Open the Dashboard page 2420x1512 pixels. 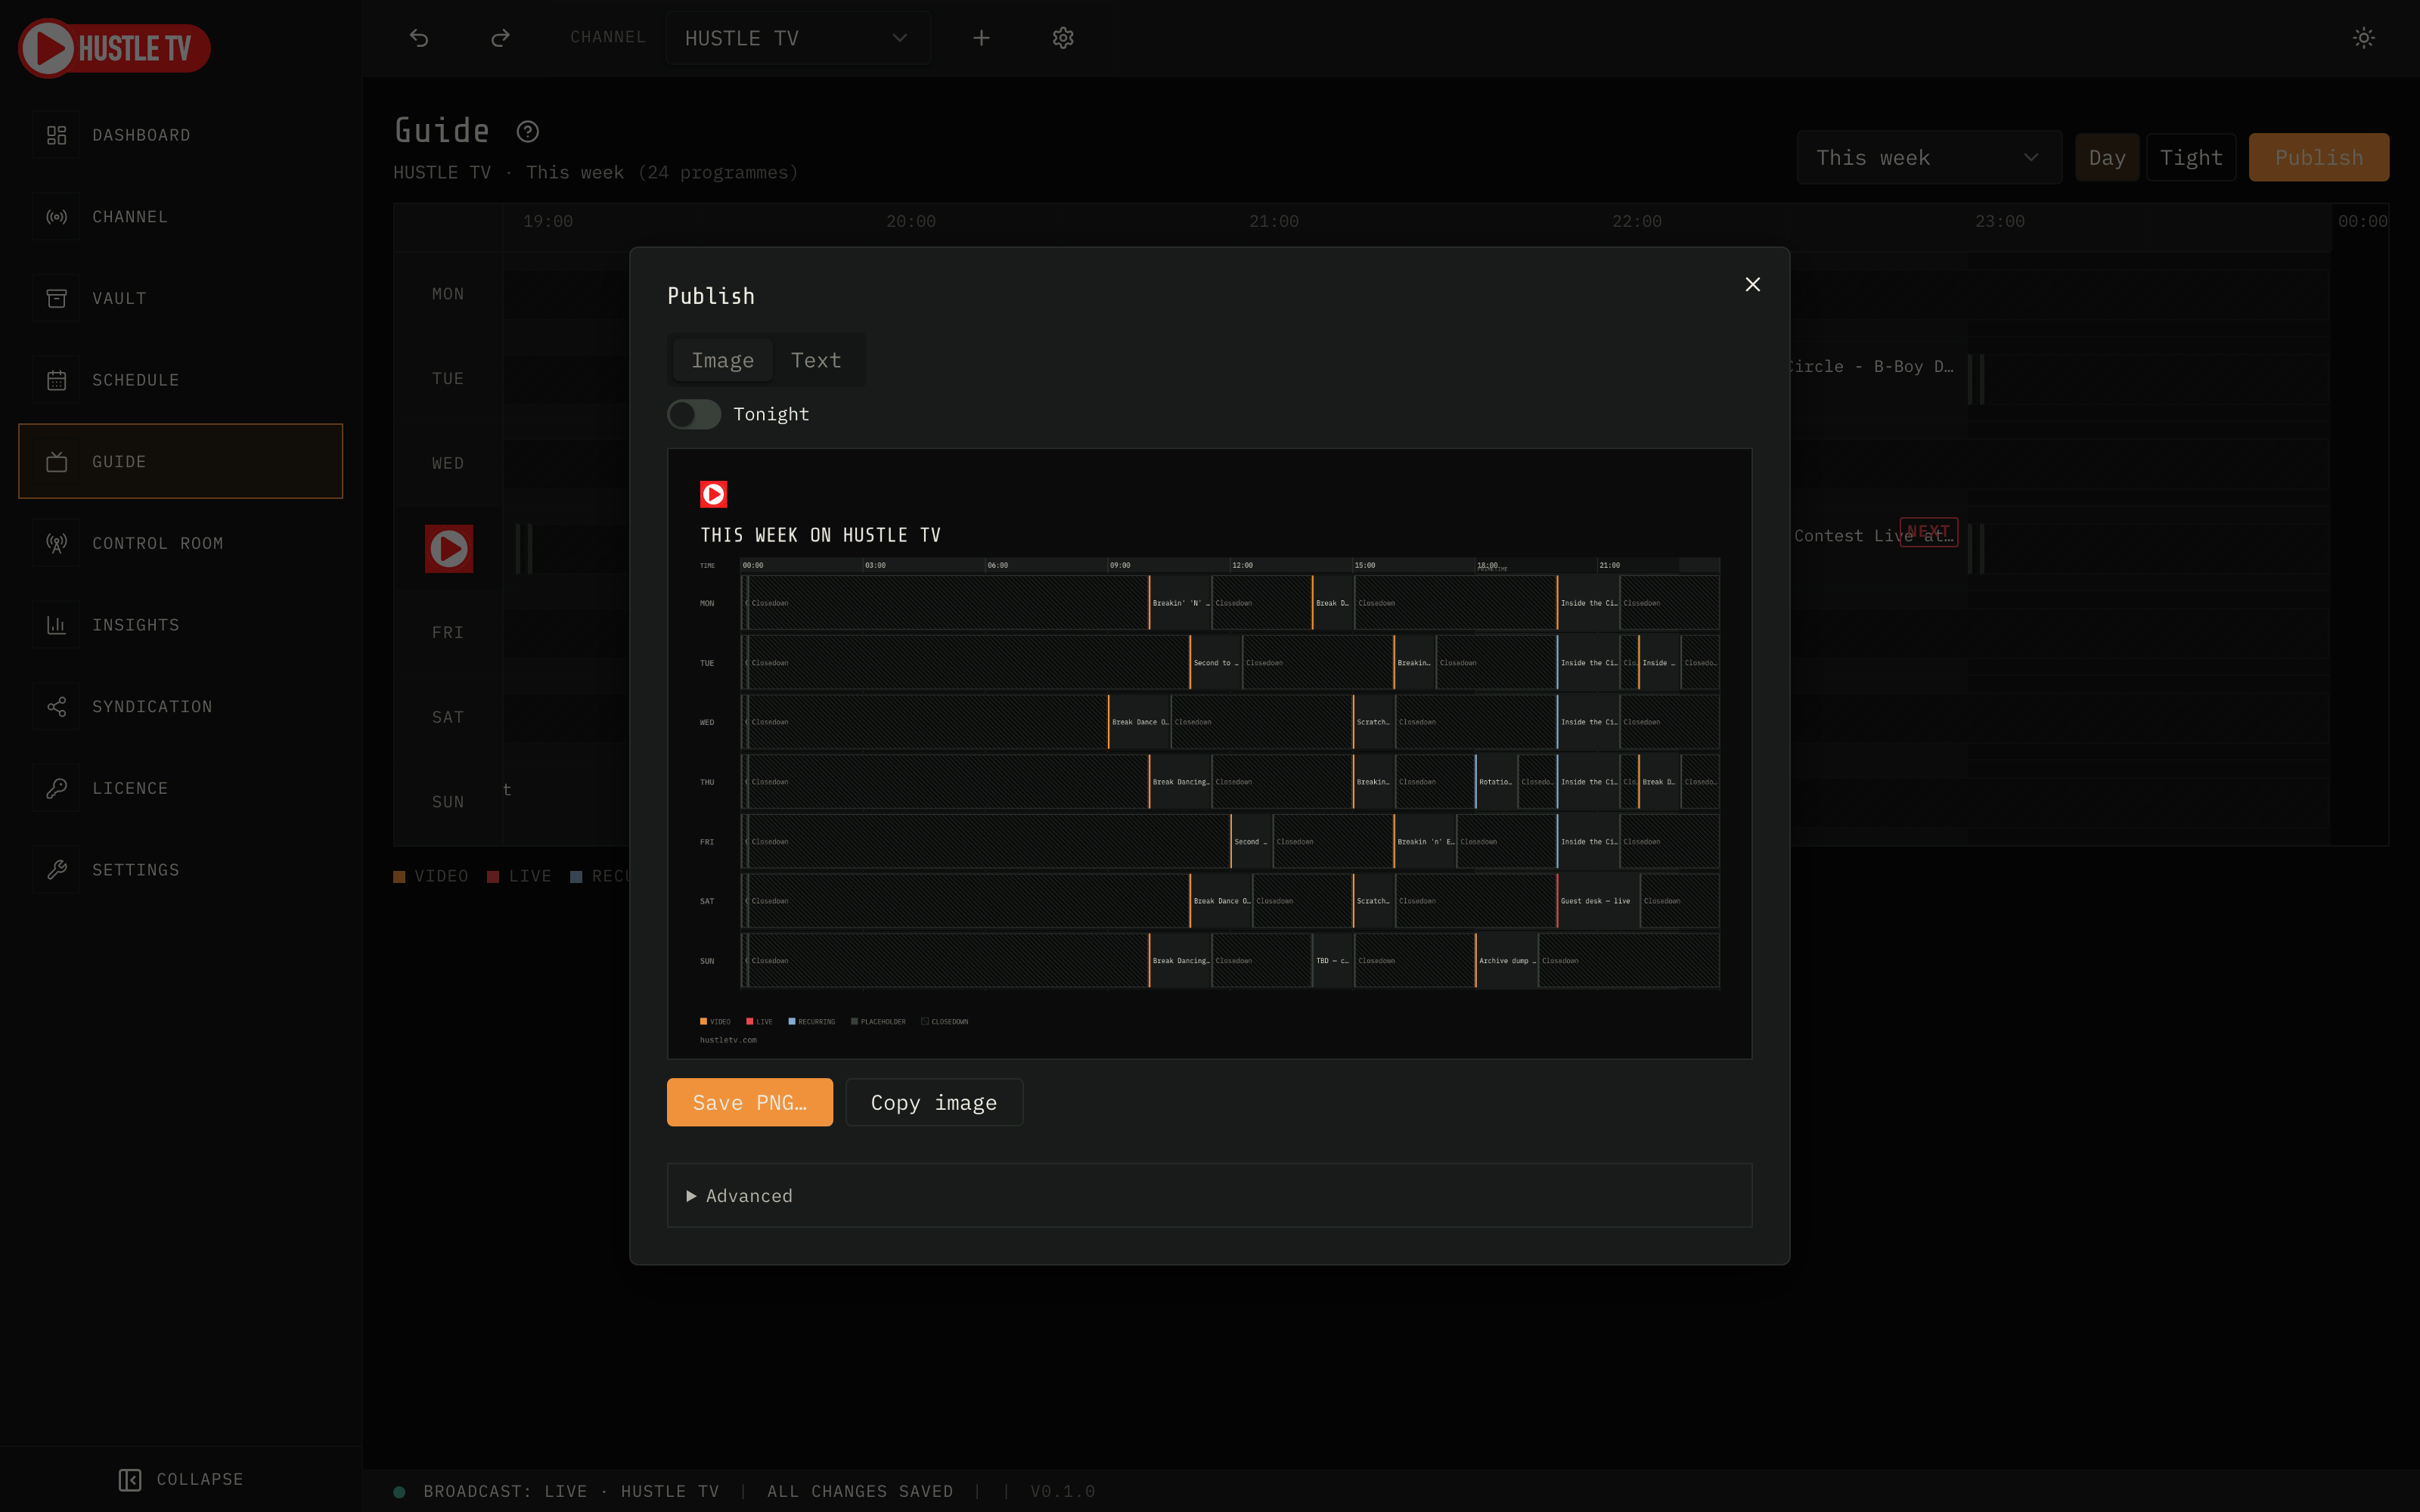click(x=180, y=135)
